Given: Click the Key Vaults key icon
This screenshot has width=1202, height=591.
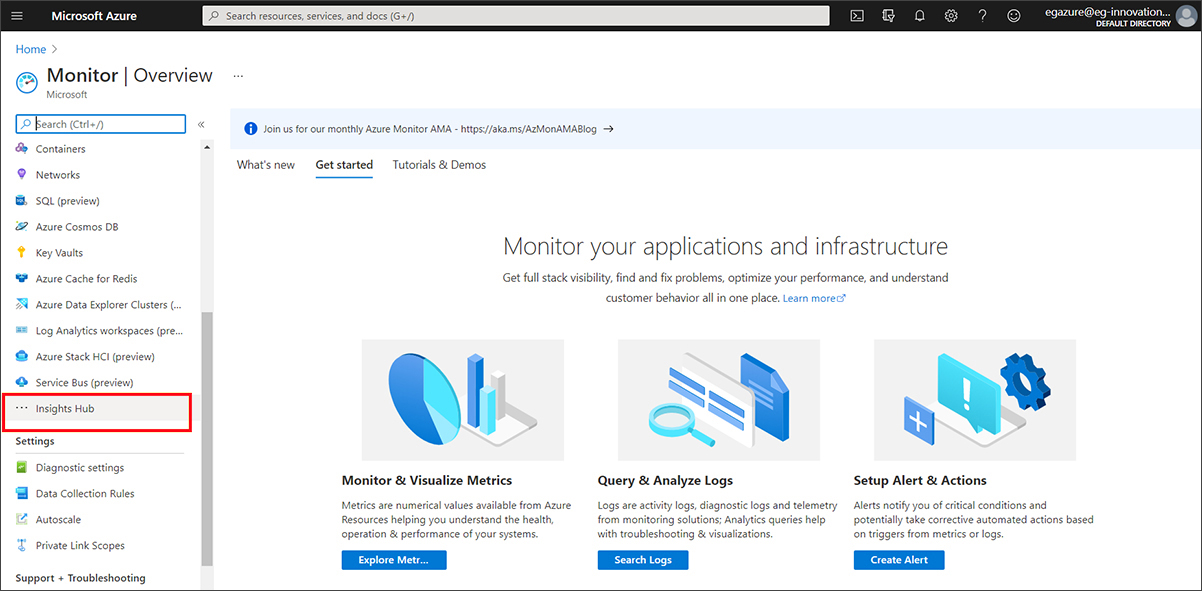Looking at the screenshot, I should pos(21,253).
